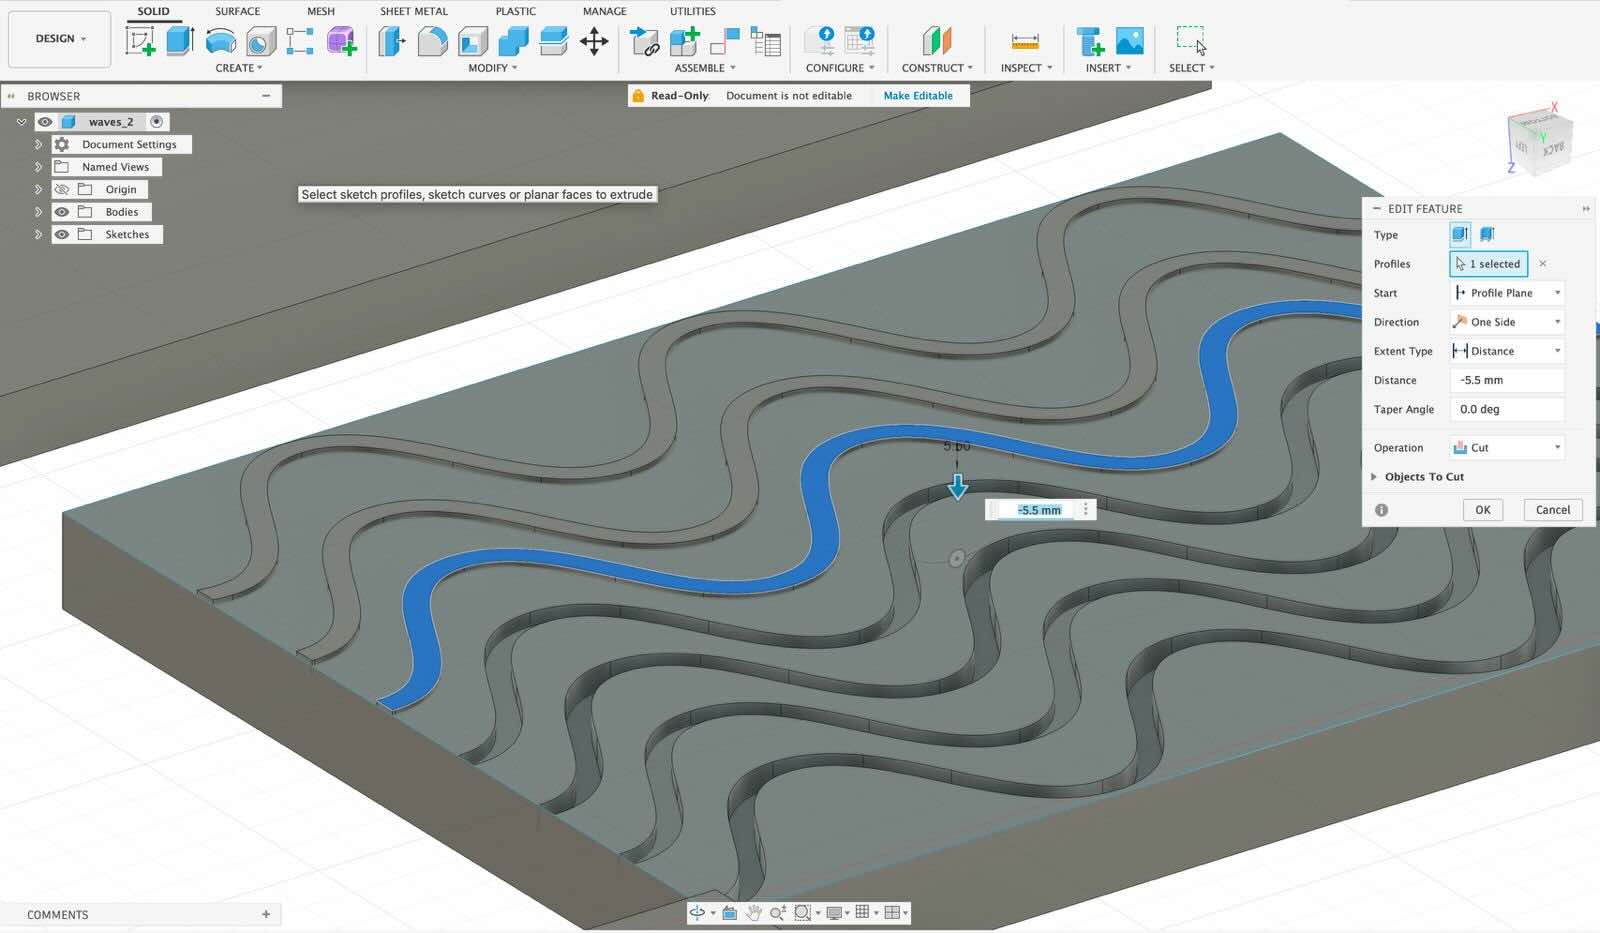Screen dimensions: 1600x933
Task: Click the Make Editable link
Action: pyautogui.click(x=917, y=96)
